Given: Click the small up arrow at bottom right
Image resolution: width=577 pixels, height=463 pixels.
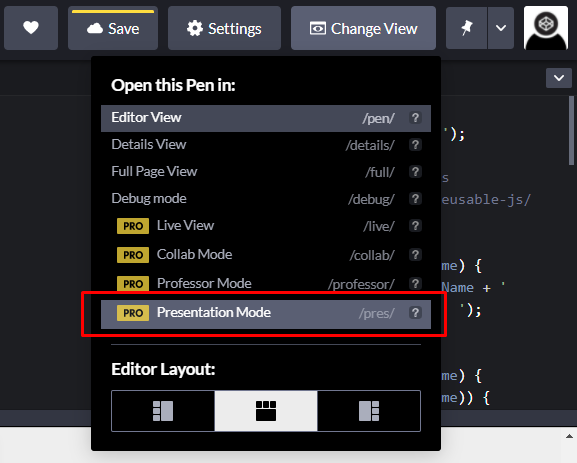Looking at the screenshot, I should coord(569,437).
